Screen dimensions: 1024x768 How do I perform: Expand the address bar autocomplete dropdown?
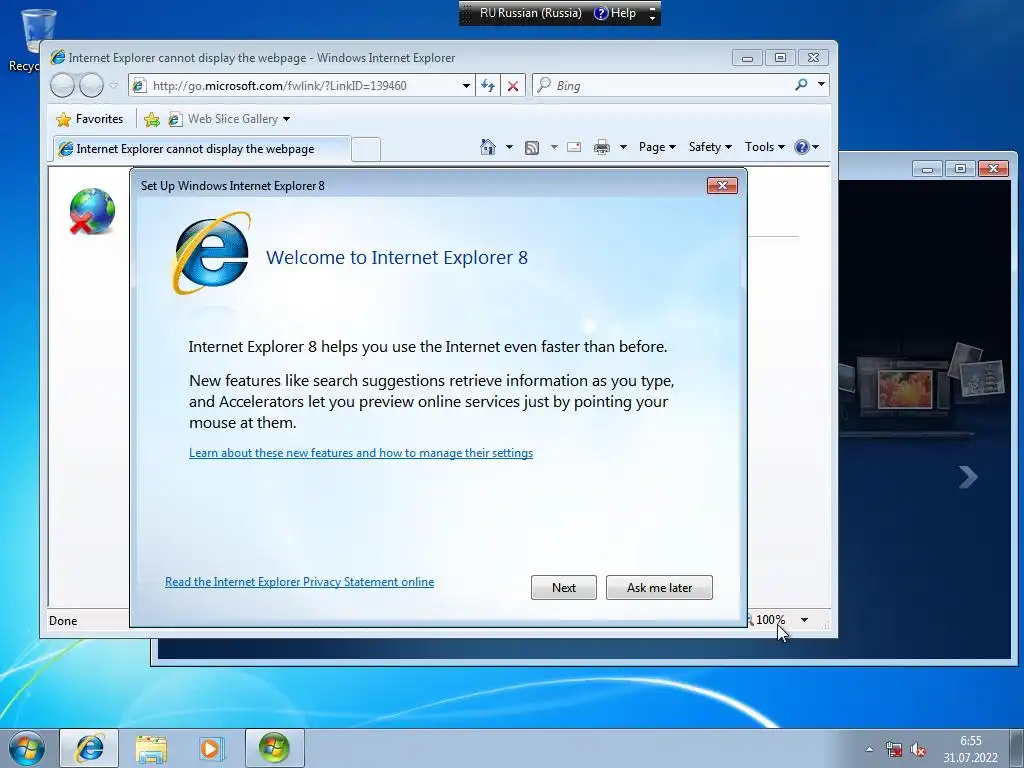[x=466, y=86]
